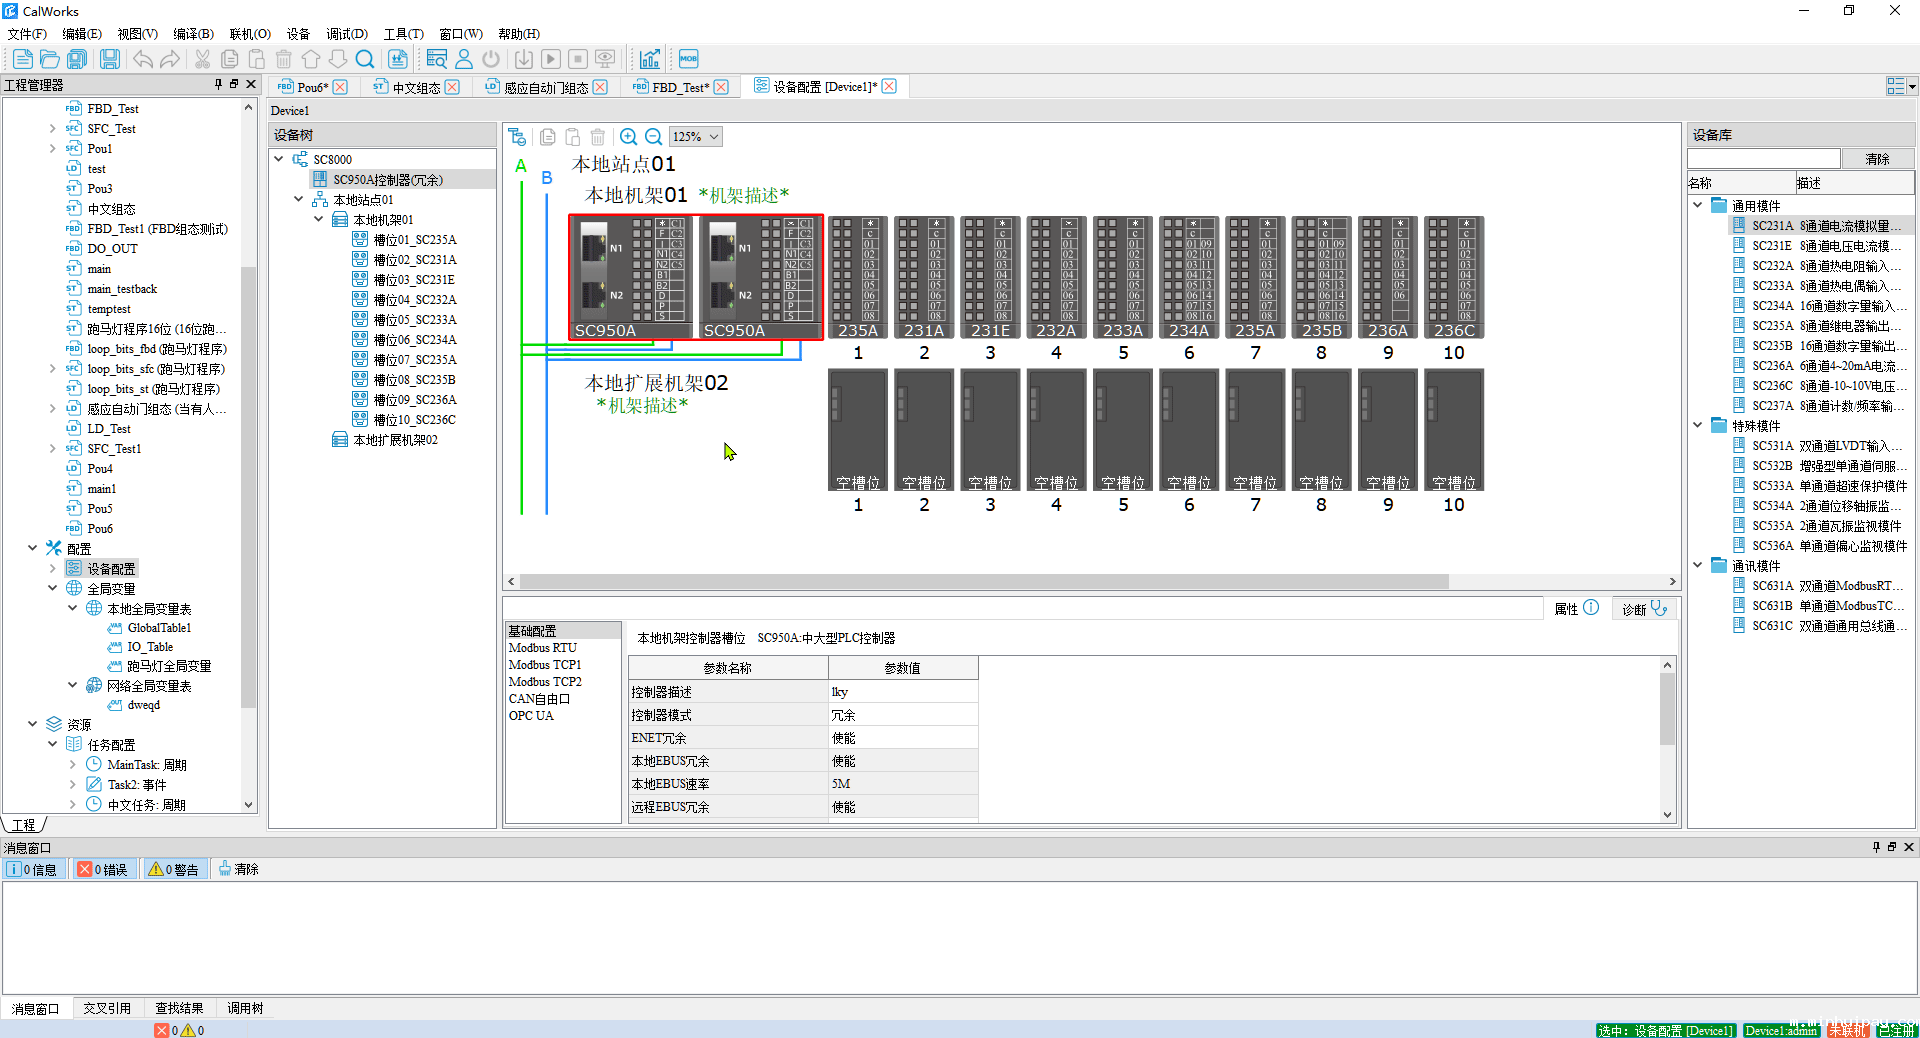Open the 125% zoom level dropdown
Viewport: 1920px width, 1038px height.
coord(714,137)
